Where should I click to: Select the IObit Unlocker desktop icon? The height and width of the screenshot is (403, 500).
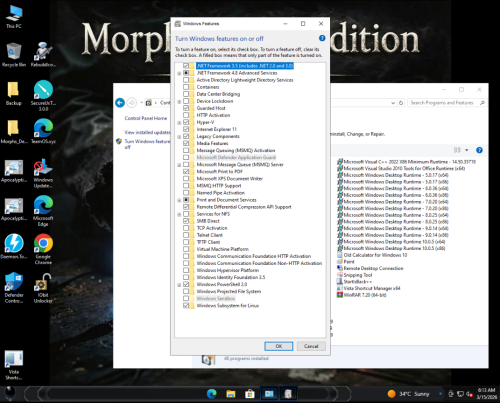43,288
